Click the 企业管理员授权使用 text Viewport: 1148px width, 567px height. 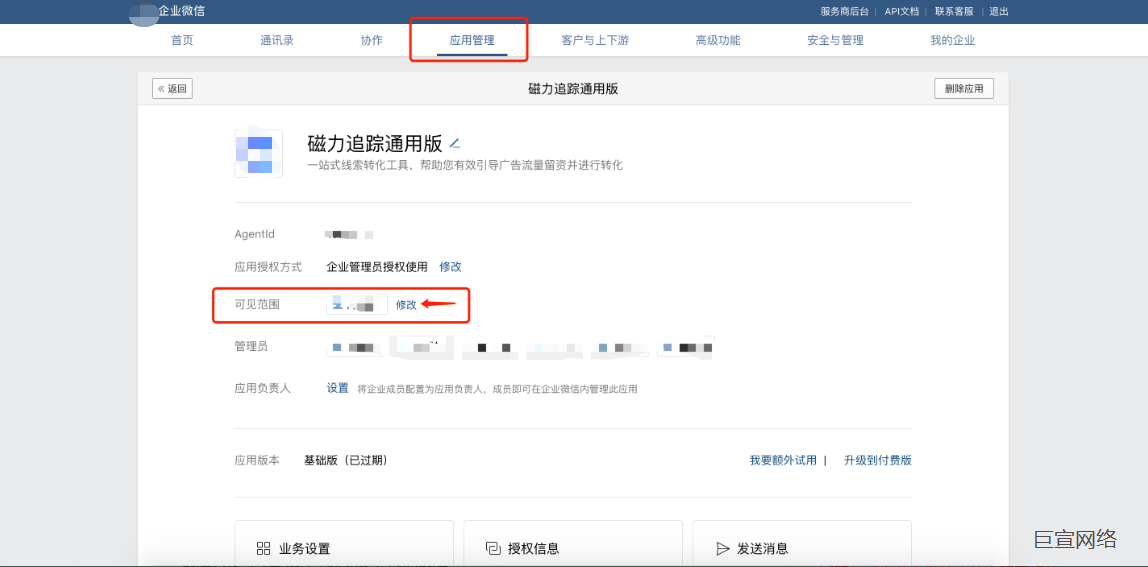377,267
